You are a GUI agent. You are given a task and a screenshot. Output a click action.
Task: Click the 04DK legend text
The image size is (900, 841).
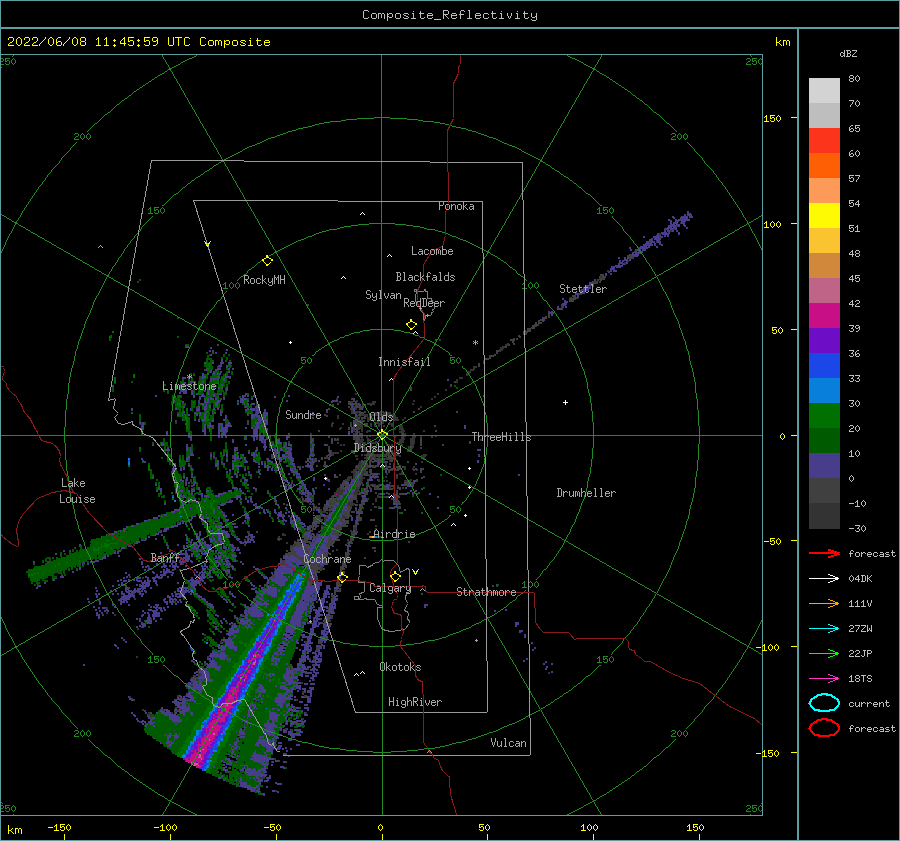(x=860, y=579)
